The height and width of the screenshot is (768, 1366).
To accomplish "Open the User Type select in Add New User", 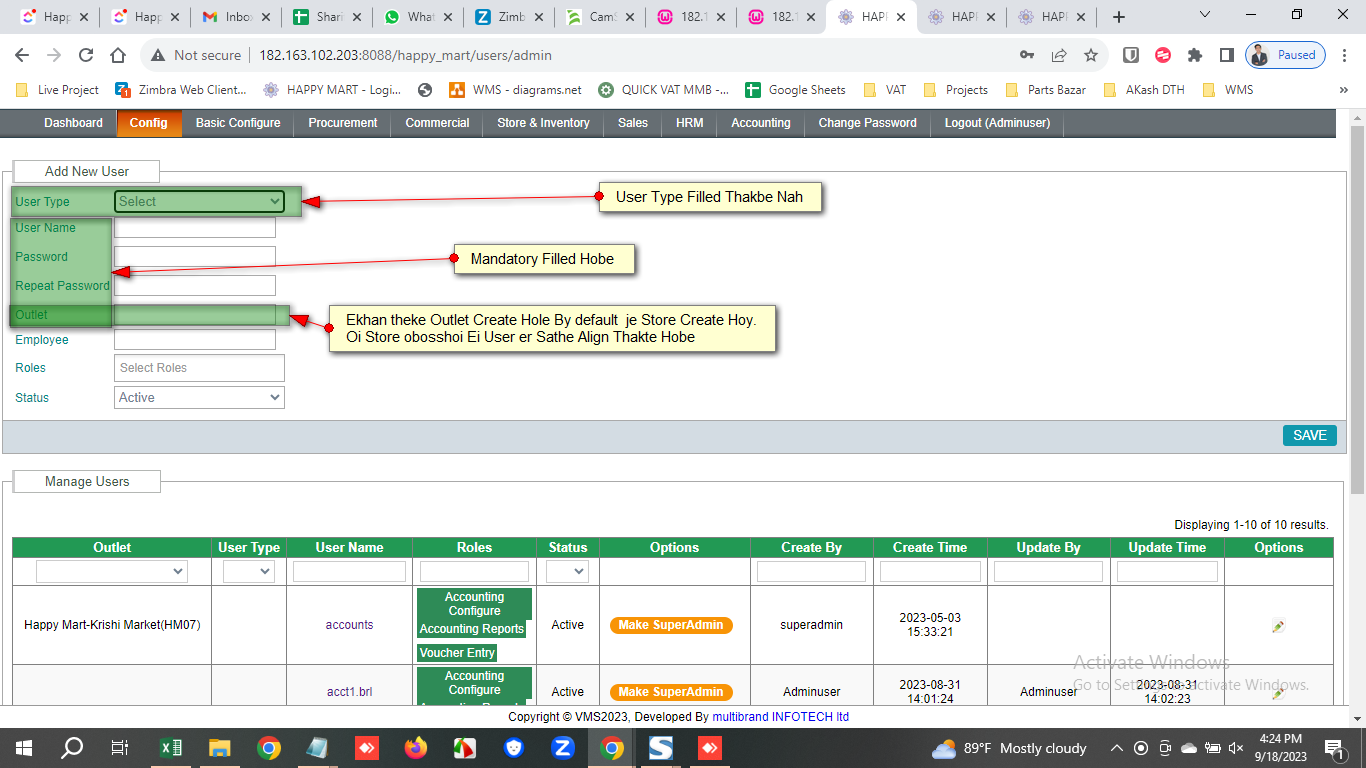I will point(200,202).
